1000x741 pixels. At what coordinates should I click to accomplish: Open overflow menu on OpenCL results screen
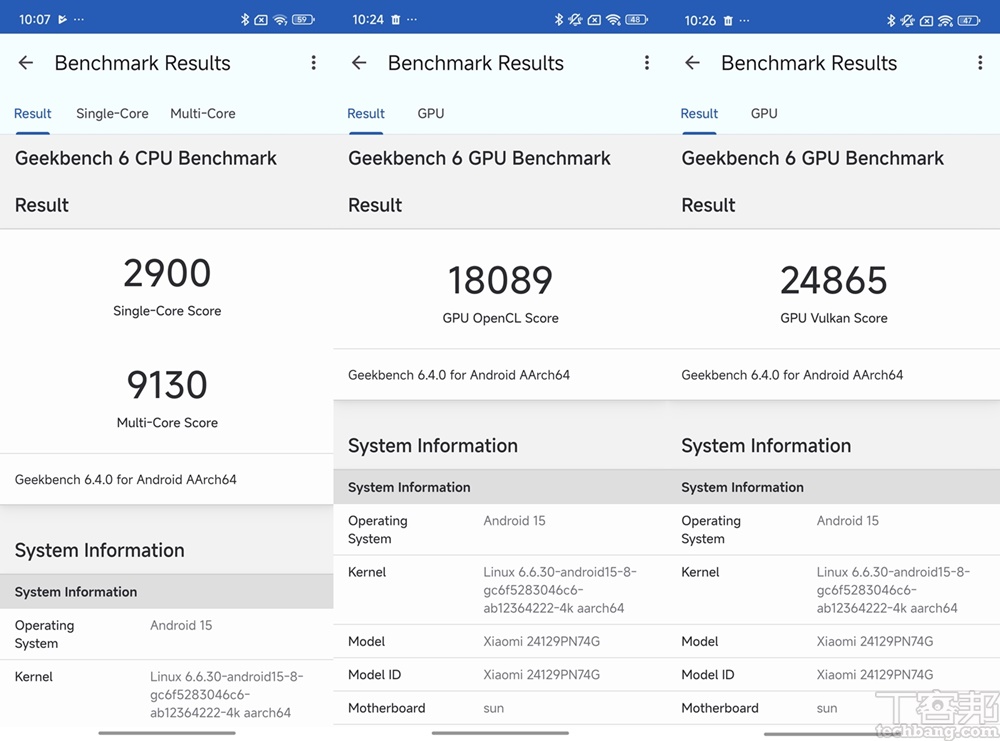coord(647,62)
